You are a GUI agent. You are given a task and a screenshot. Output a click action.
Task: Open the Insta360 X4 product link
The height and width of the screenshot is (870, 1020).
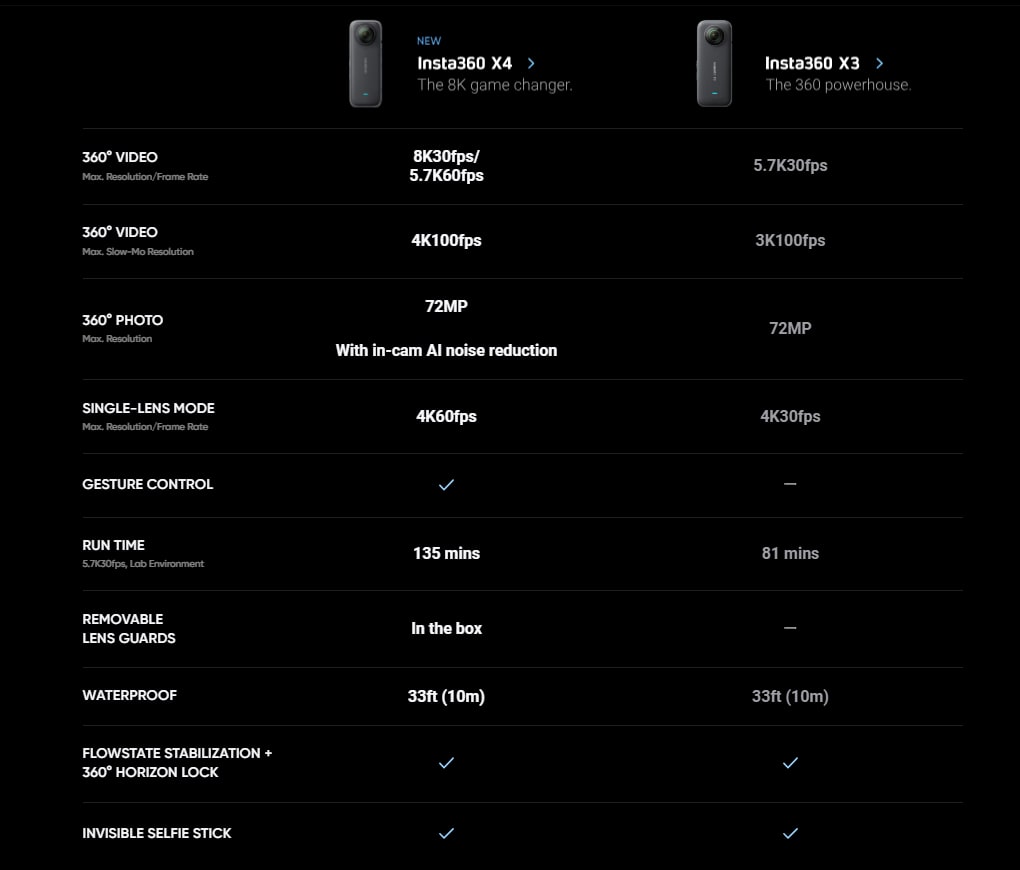coord(464,63)
